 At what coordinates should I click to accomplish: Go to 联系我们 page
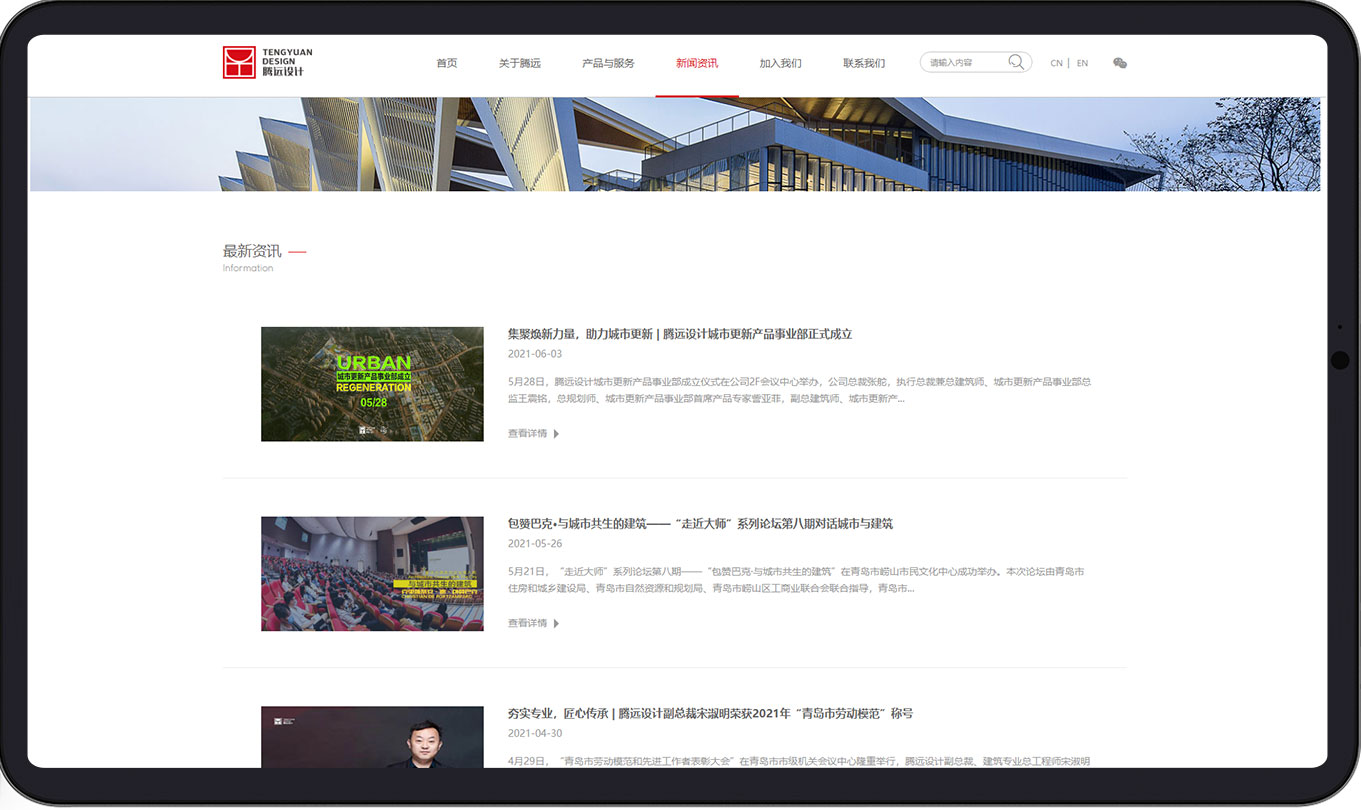[x=864, y=63]
